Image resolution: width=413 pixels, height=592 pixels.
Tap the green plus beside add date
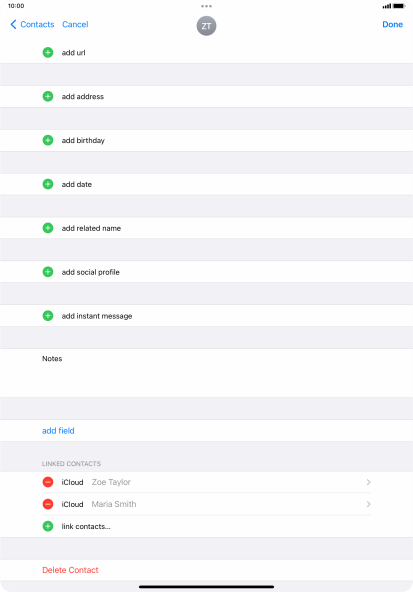pyautogui.click(x=48, y=184)
